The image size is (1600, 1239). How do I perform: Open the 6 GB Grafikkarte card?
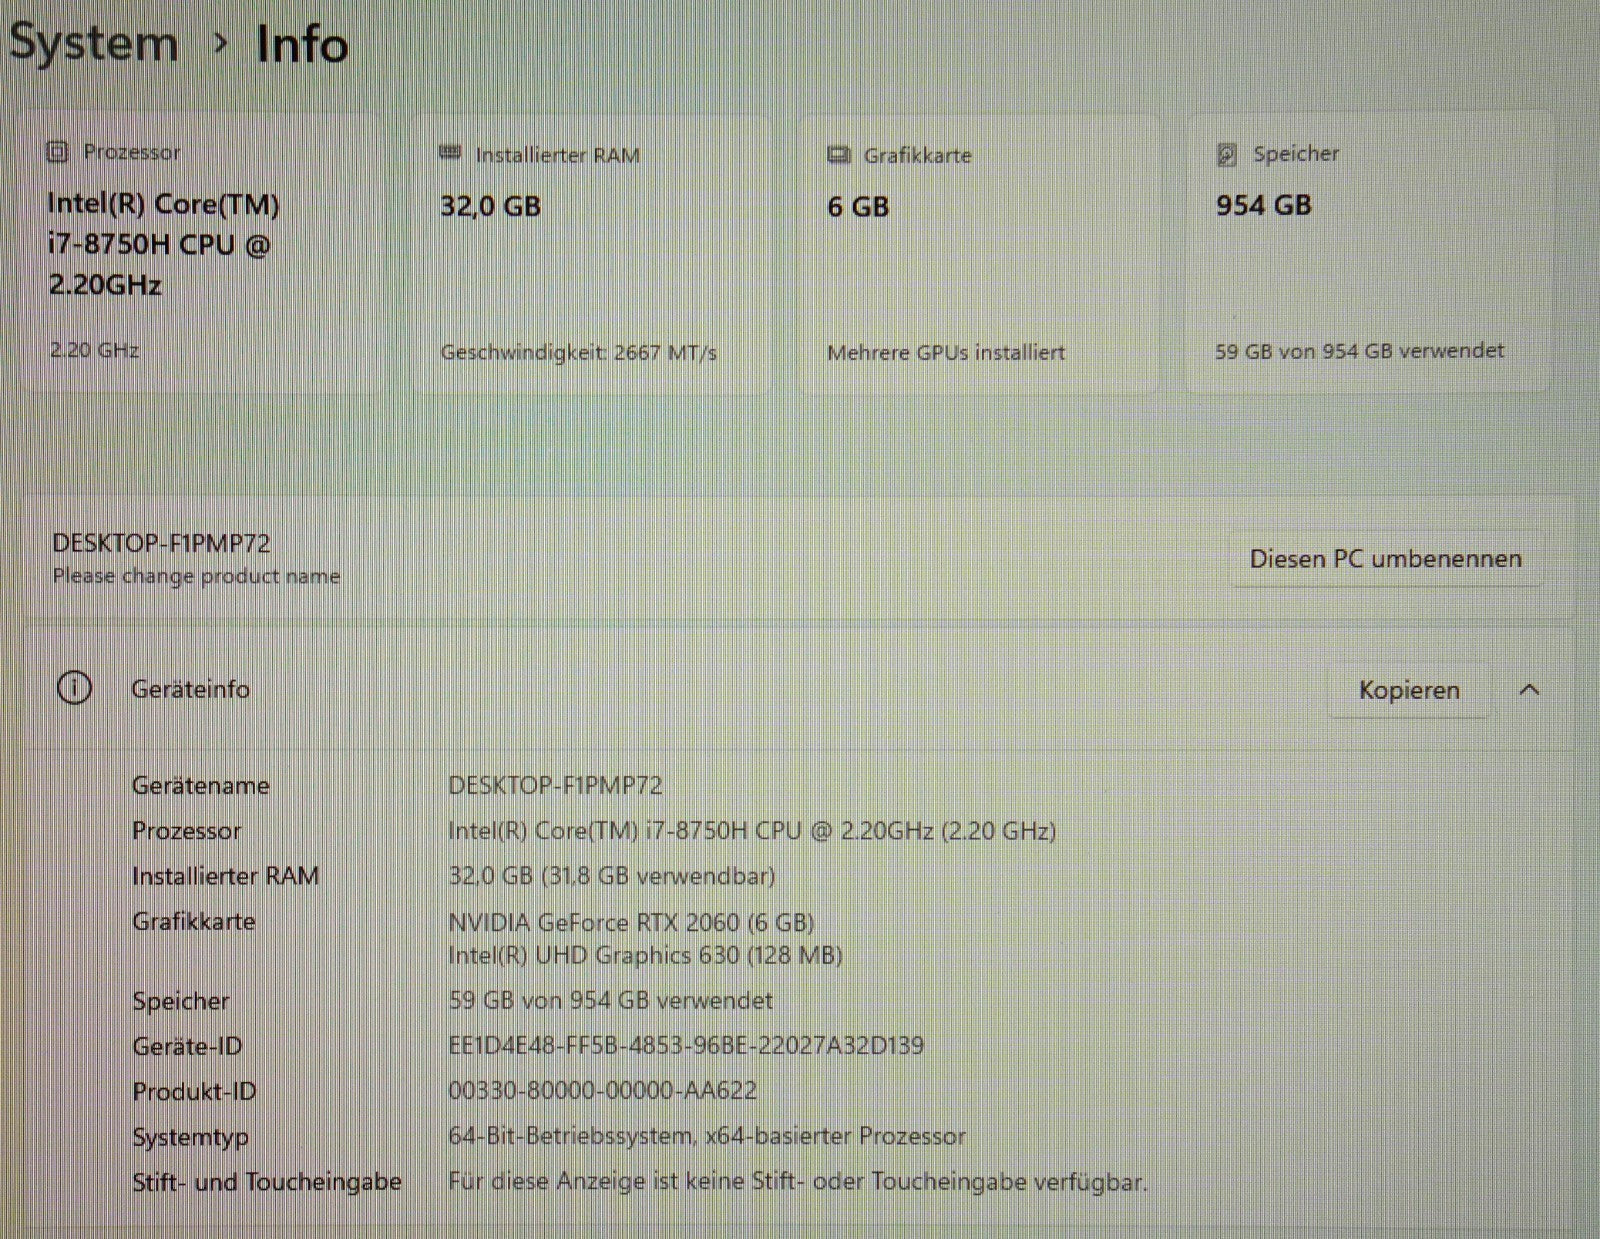[x=978, y=252]
